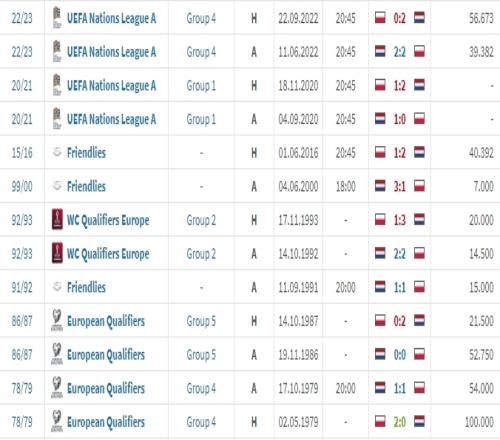This screenshot has height=440, width=500.
Task: Open the Group 1 link for 04.09.2020
Action: pos(201,119)
